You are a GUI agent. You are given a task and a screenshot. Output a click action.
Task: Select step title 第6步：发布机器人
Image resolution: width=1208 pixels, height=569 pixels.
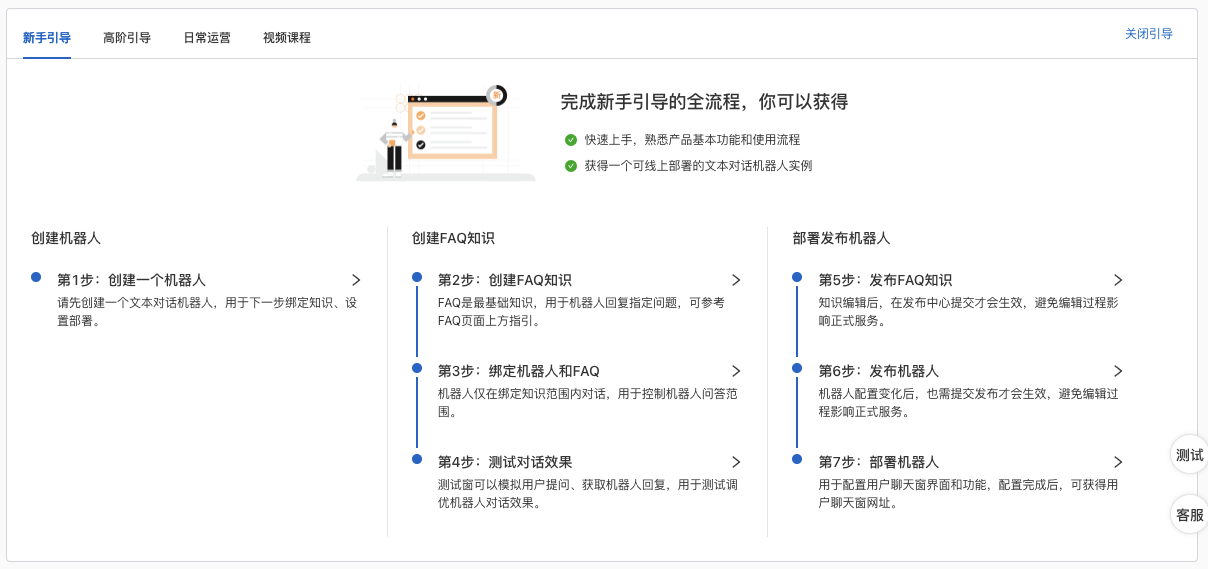tap(879, 371)
